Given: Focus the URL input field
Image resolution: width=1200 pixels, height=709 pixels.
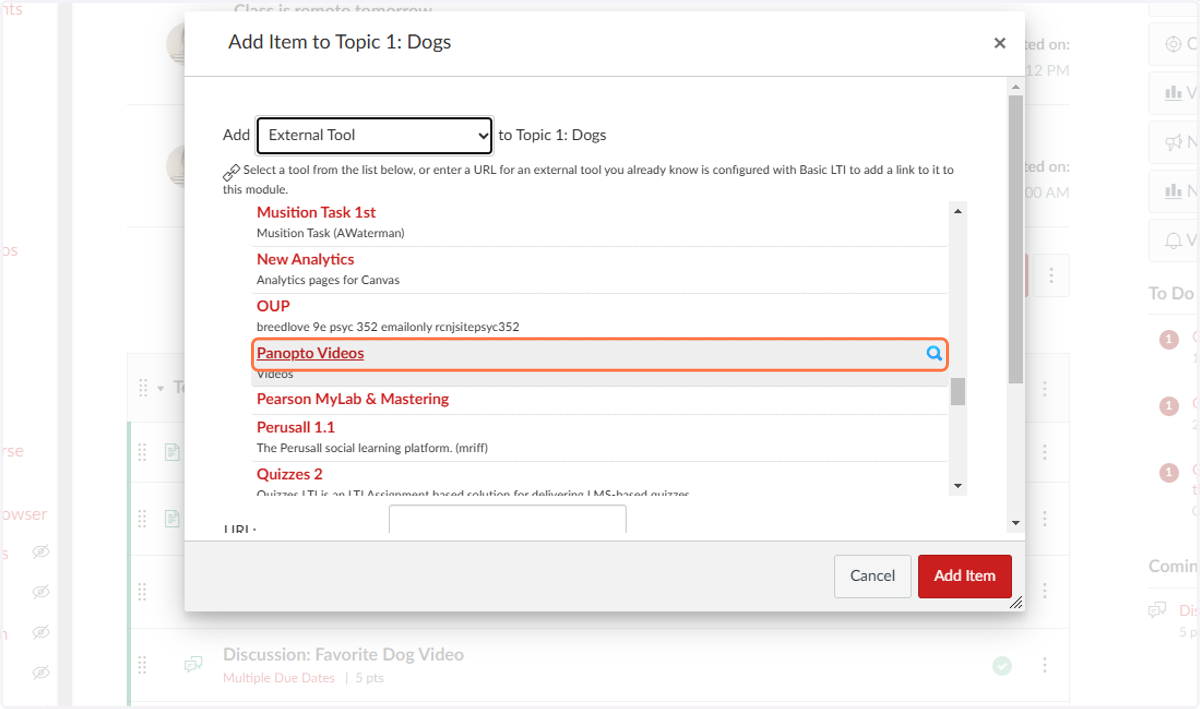Looking at the screenshot, I should coord(507,520).
